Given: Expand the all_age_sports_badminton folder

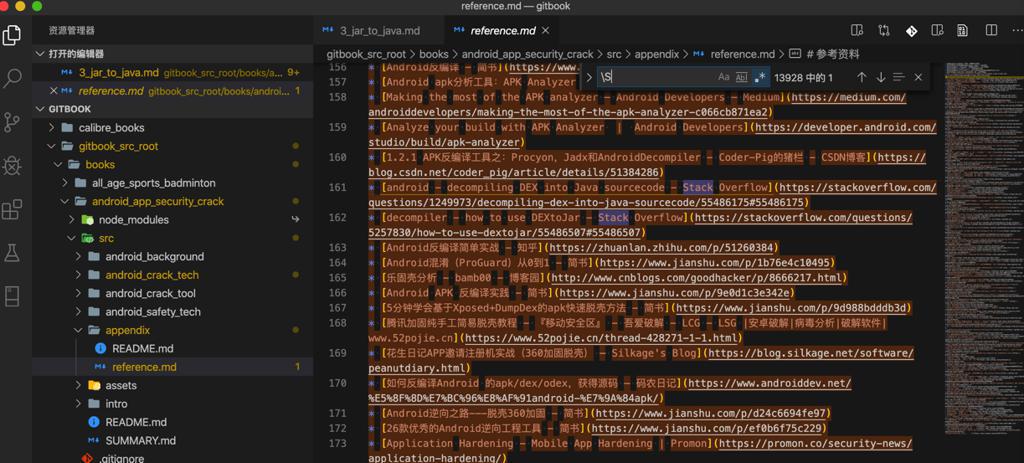Looking at the screenshot, I should click(x=65, y=183).
